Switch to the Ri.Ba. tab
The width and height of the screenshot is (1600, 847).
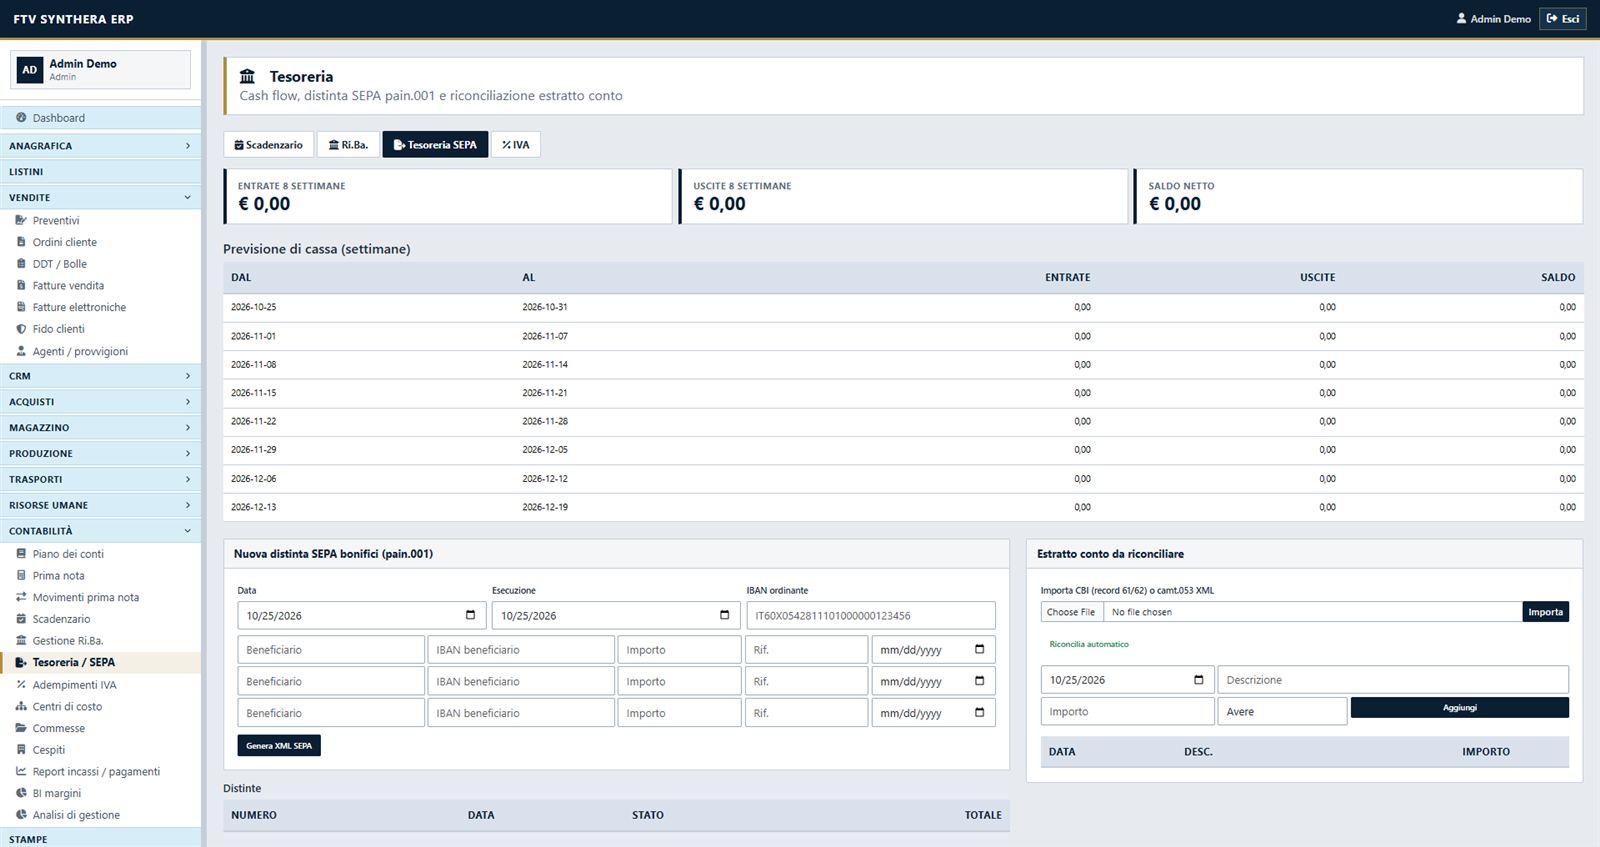(x=348, y=145)
